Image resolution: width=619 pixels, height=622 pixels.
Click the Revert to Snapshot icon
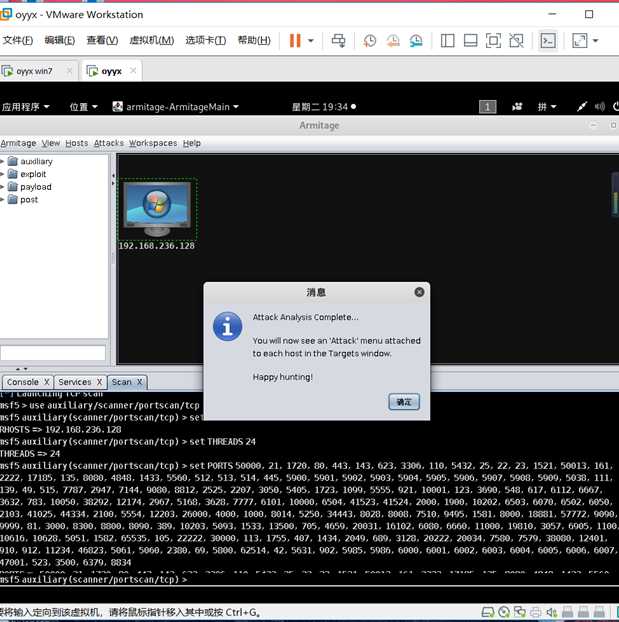(393, 40)
